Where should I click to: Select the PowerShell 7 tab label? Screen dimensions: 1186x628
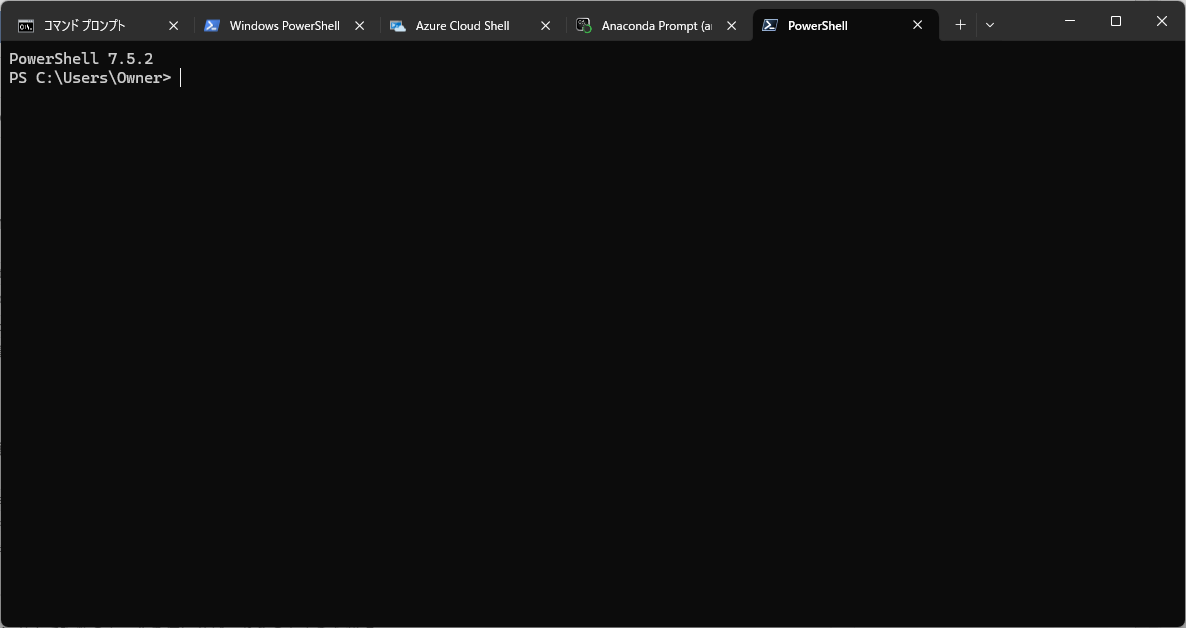click(x=818, y=26)
